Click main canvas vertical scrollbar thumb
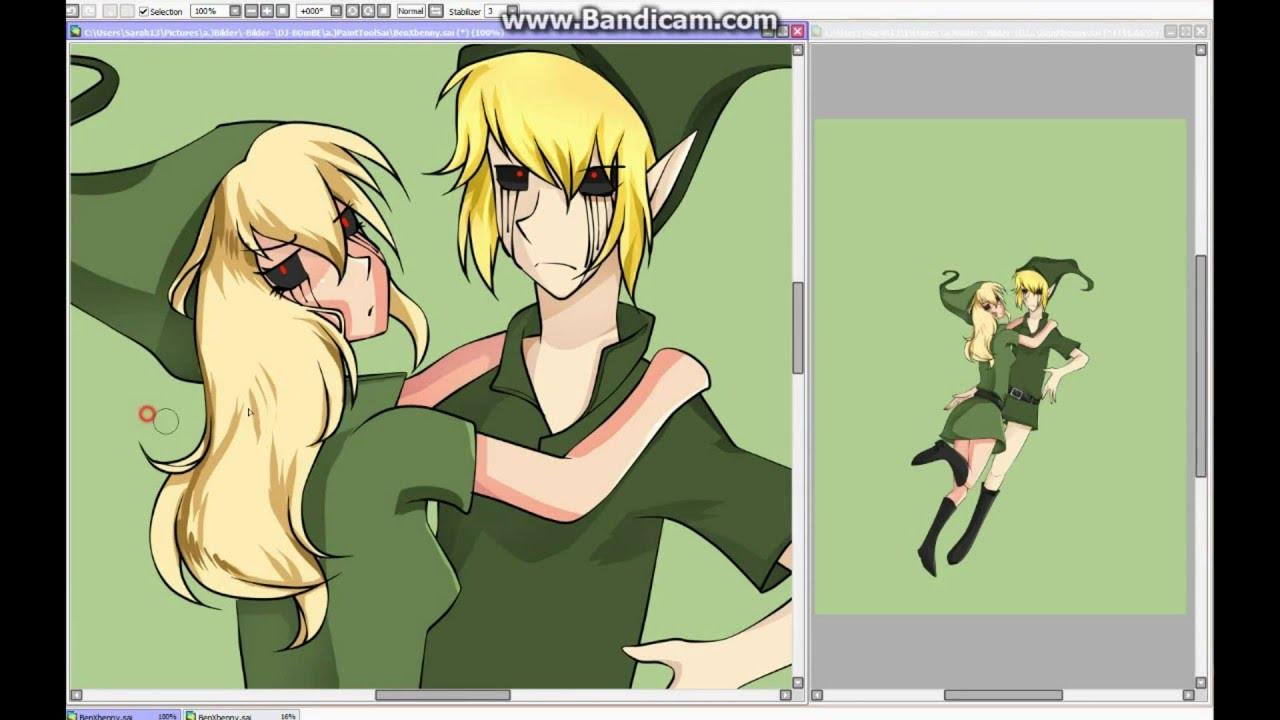This screenshot has height=720, width=1280. tap(798, 329)
